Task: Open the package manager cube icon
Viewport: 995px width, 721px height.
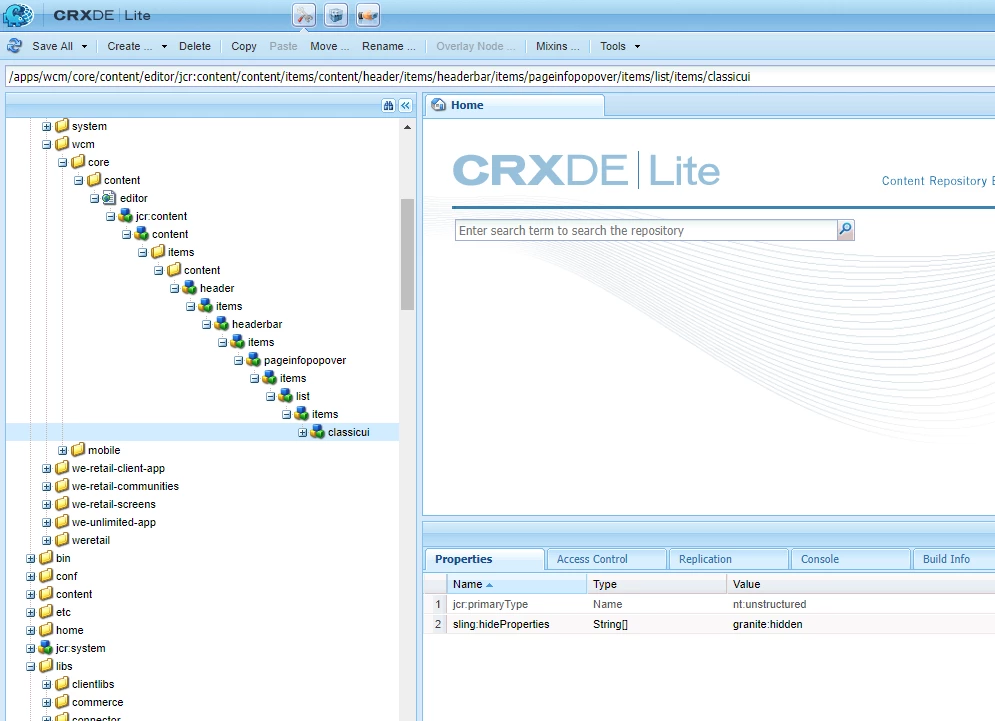Action: (336, 15)
